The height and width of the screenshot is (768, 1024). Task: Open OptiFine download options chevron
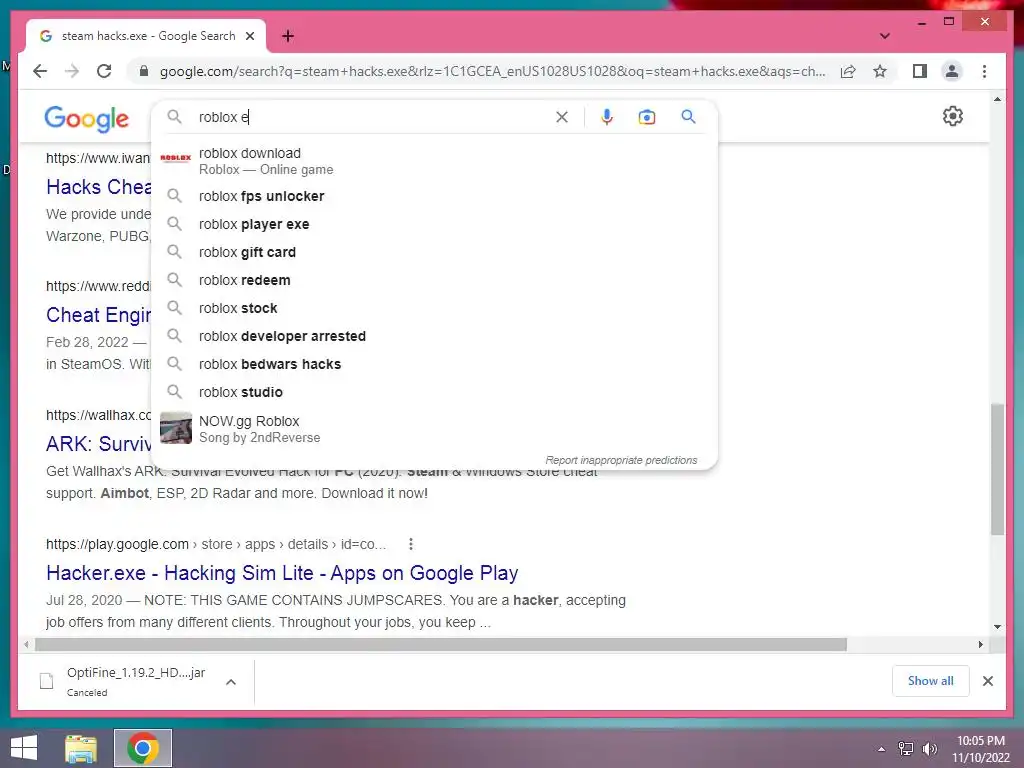pyautogui.click(x=231, y=682)
